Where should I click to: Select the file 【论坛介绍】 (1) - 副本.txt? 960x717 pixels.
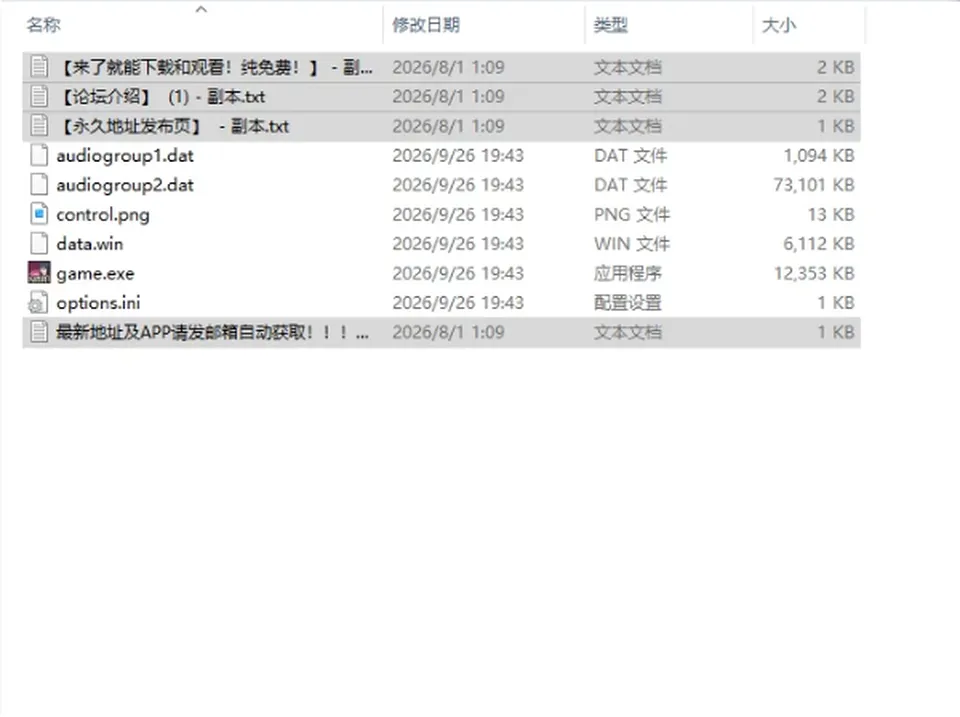click(161, 97)
